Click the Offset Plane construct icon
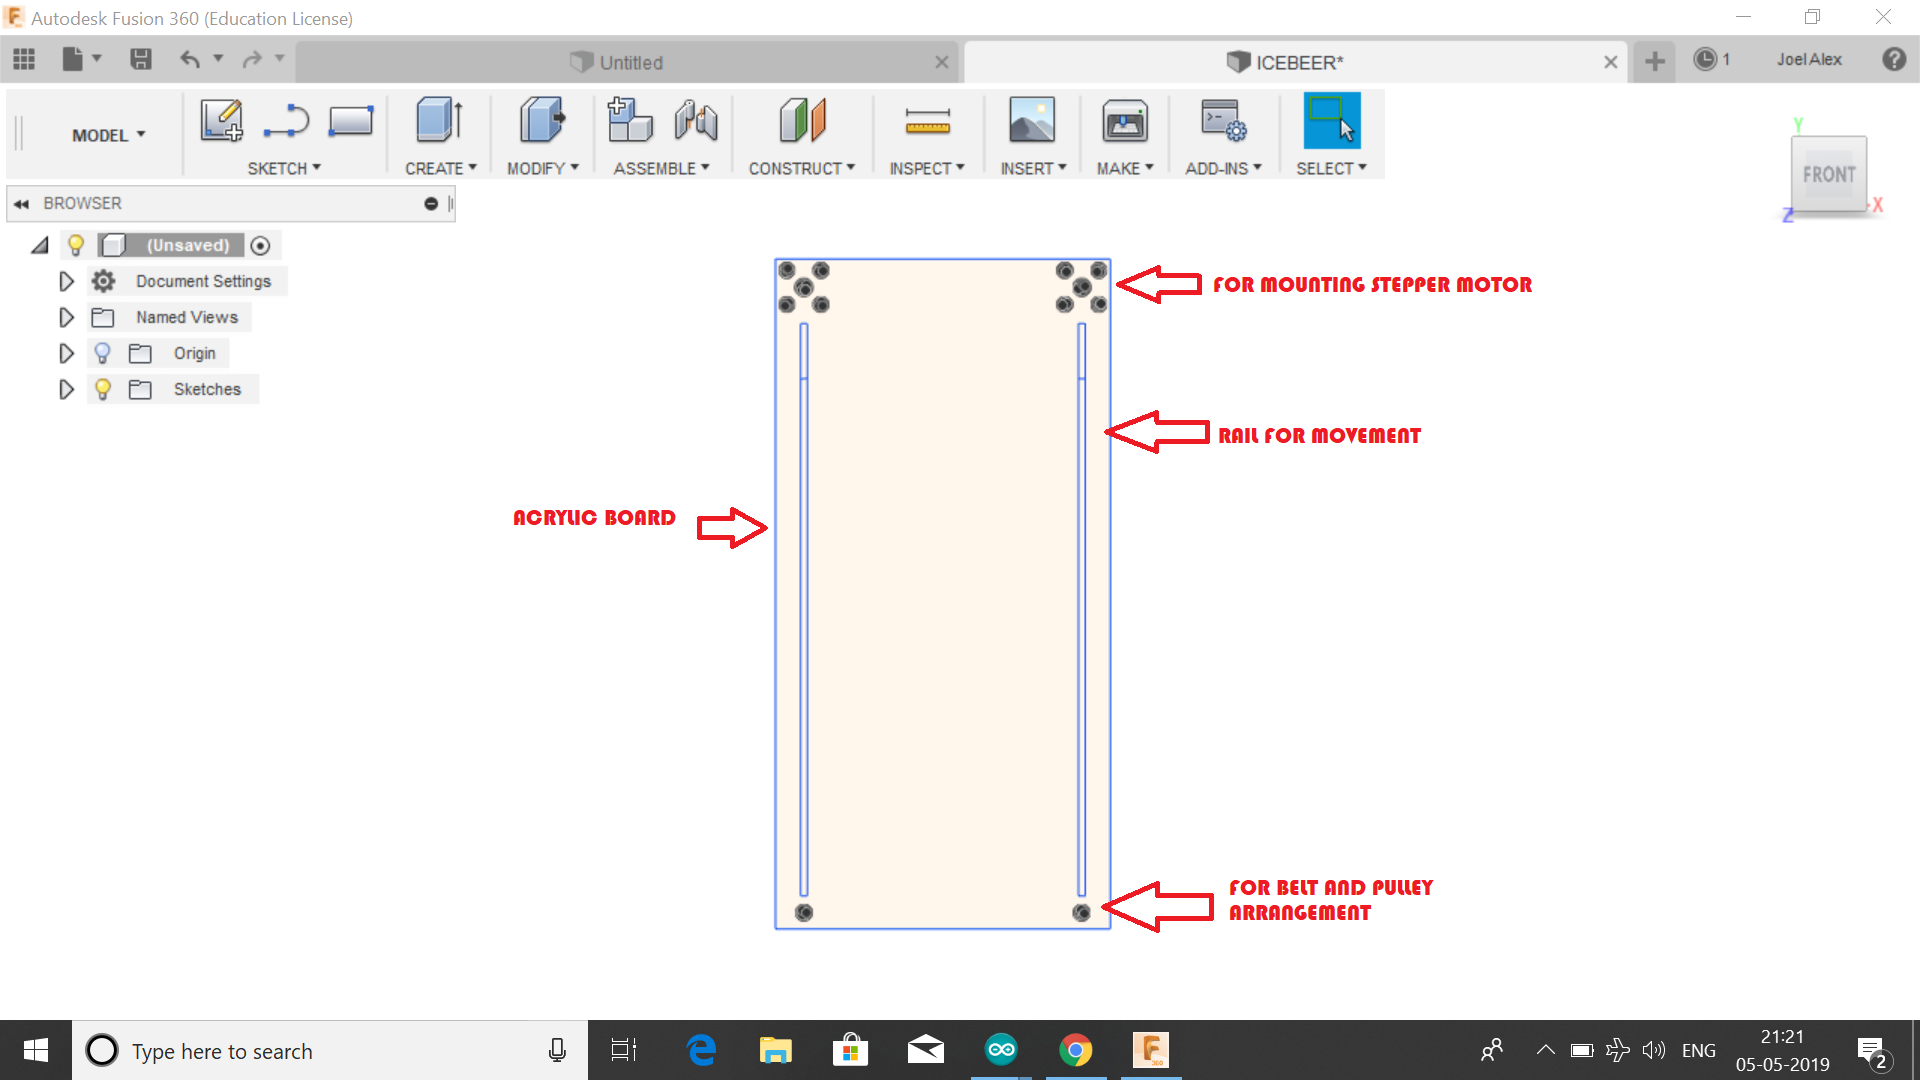 tap(801, 121)
